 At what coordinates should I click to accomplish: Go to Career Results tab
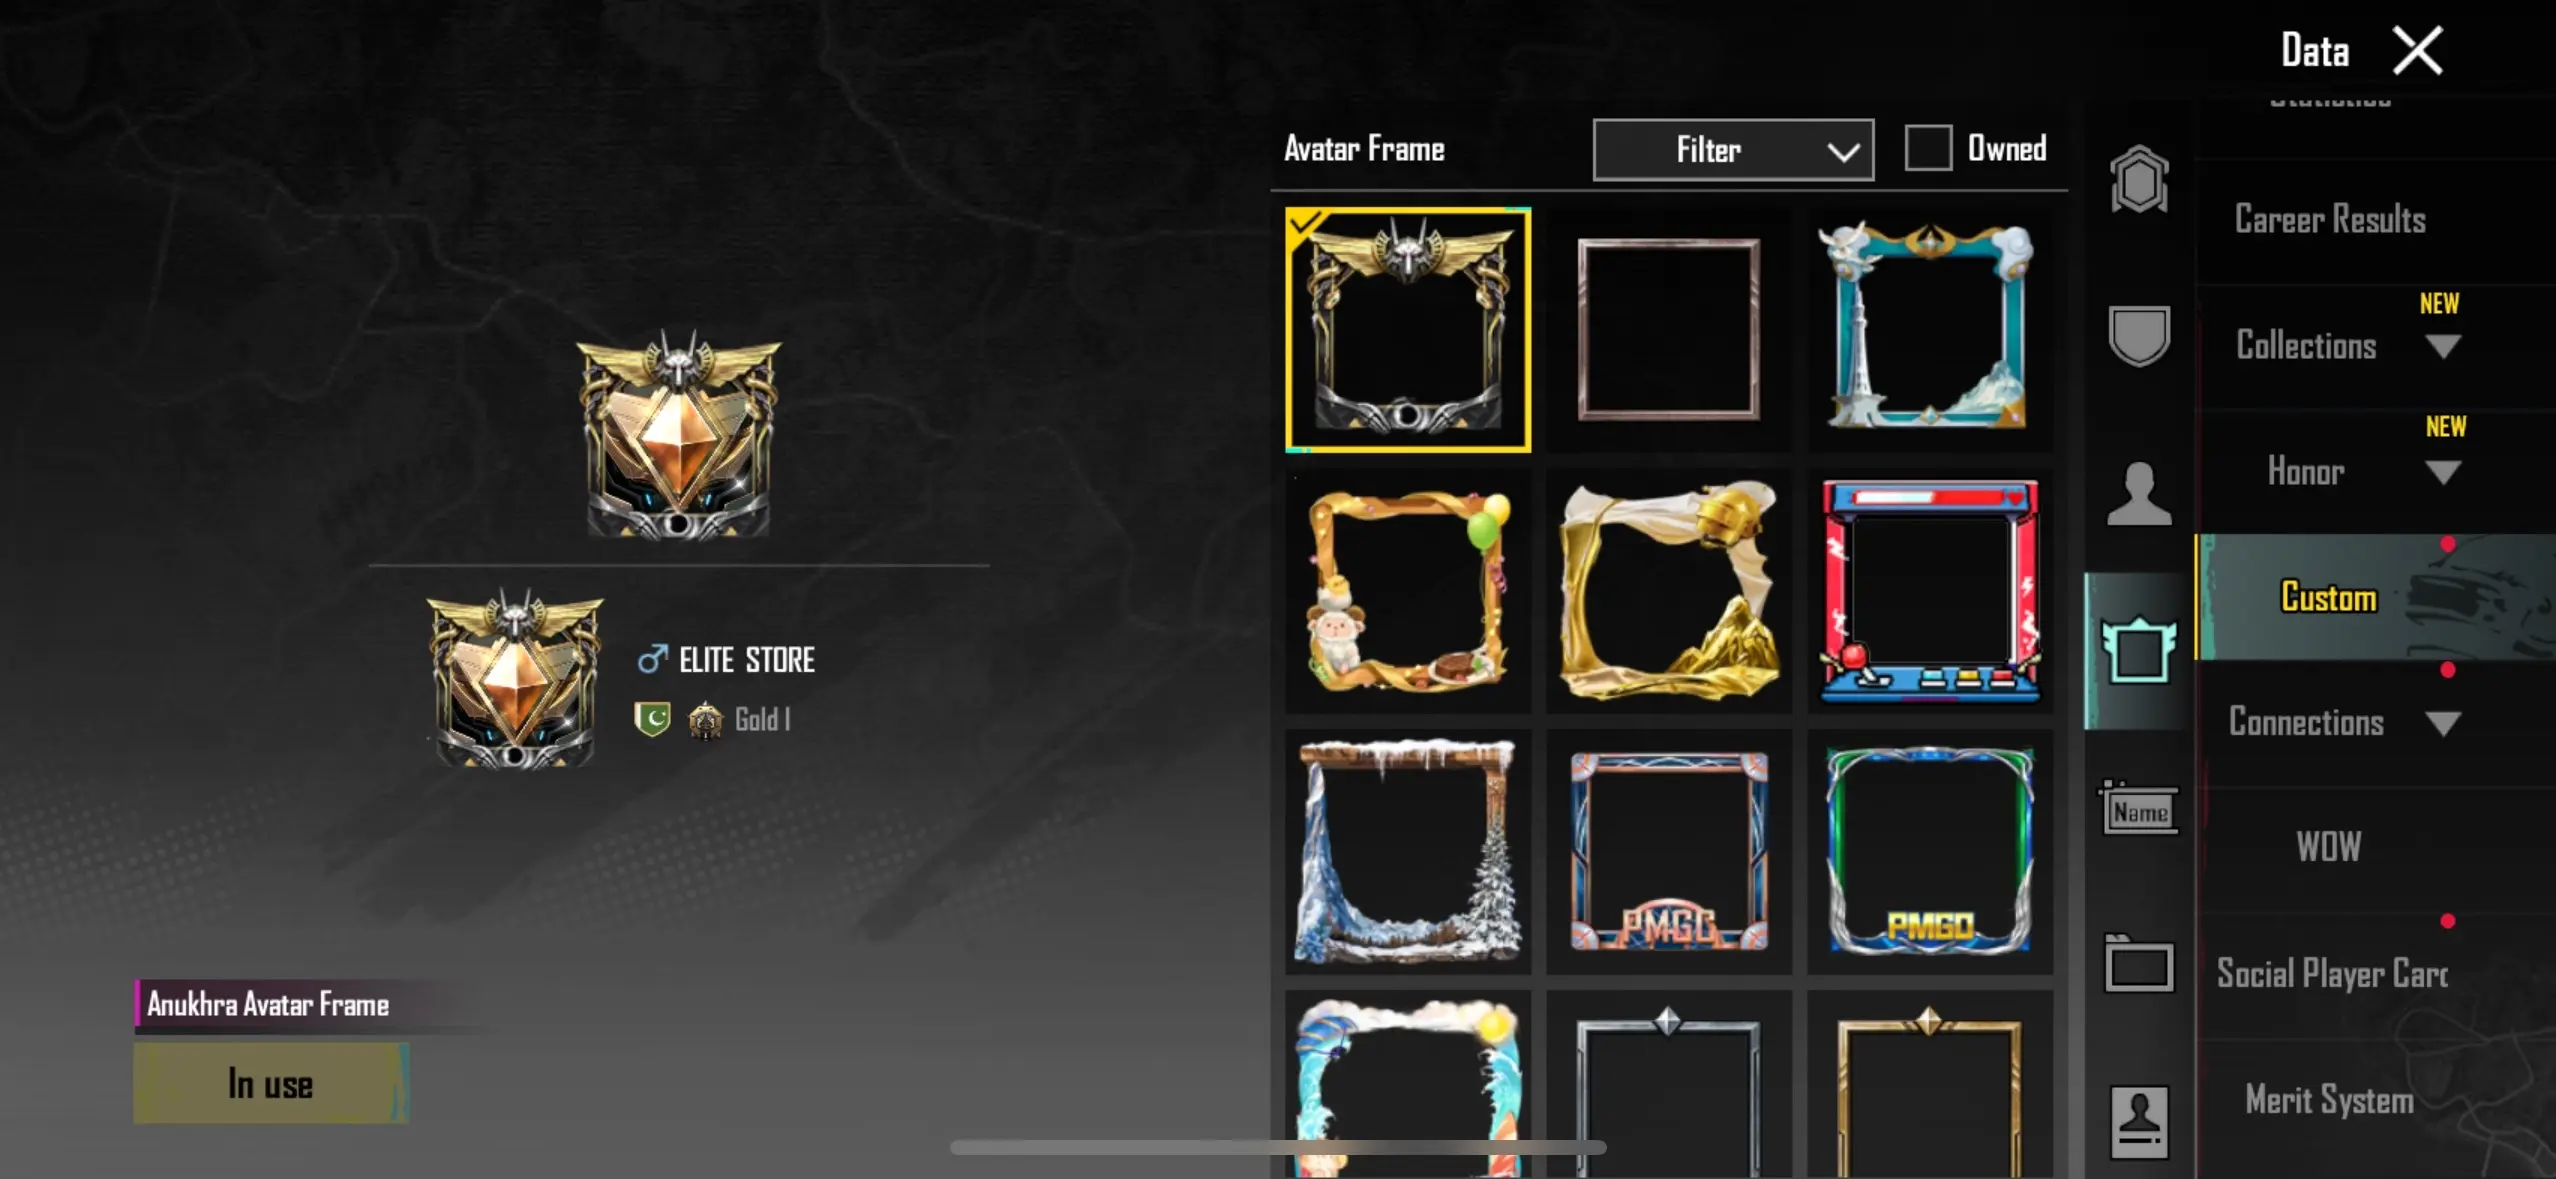[2330, 220]
